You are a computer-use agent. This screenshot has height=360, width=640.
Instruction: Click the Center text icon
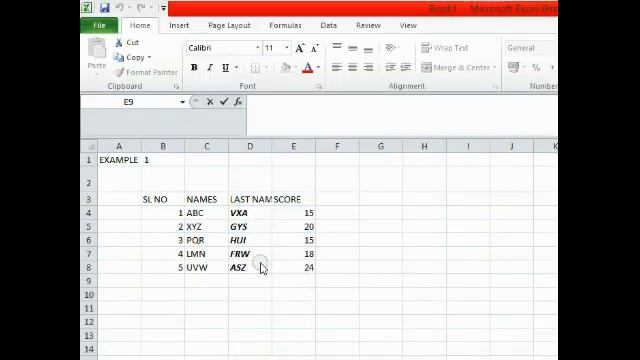353,67
